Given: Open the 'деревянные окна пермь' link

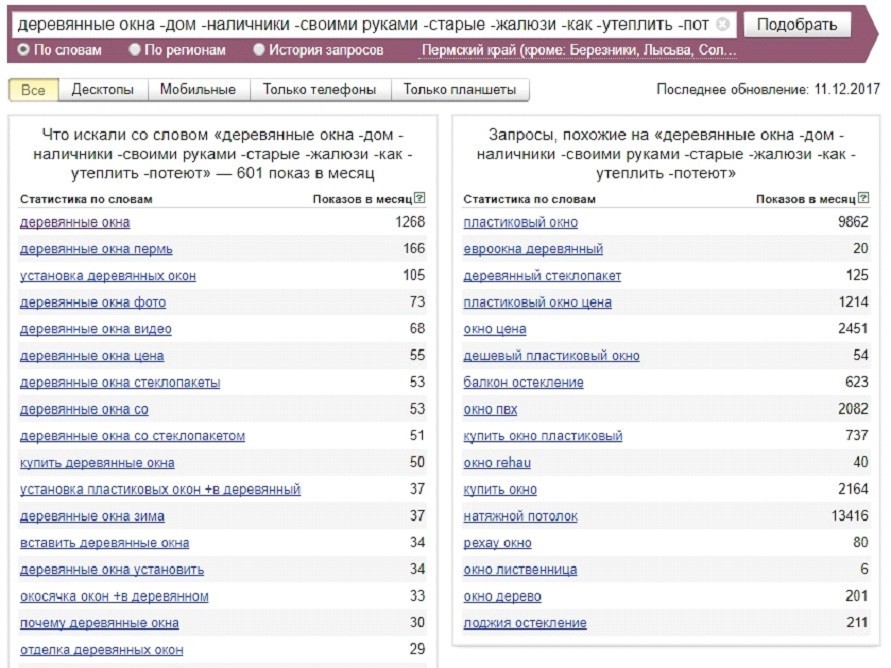Looking at the screenshot, I should [x=96, y=249].
